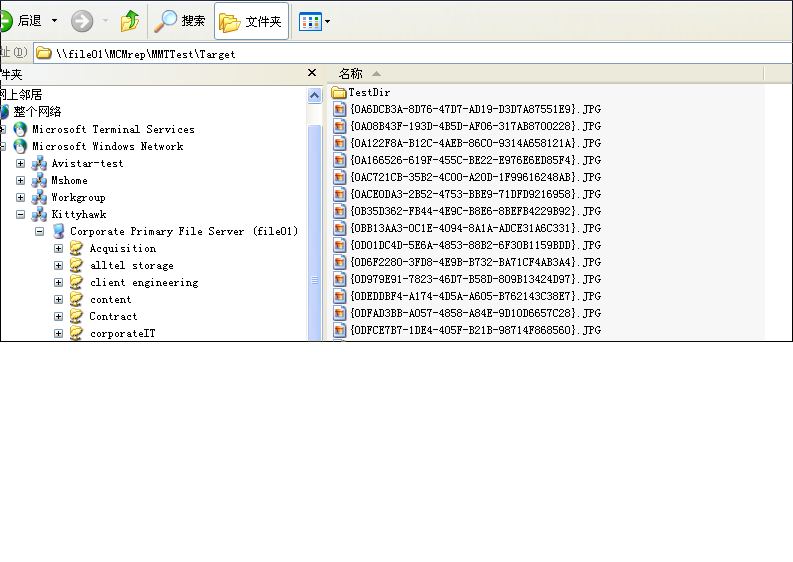Collapse Corporate Primary File Server node
Screen dimensions: 793x562
click(x=39, y=232)
